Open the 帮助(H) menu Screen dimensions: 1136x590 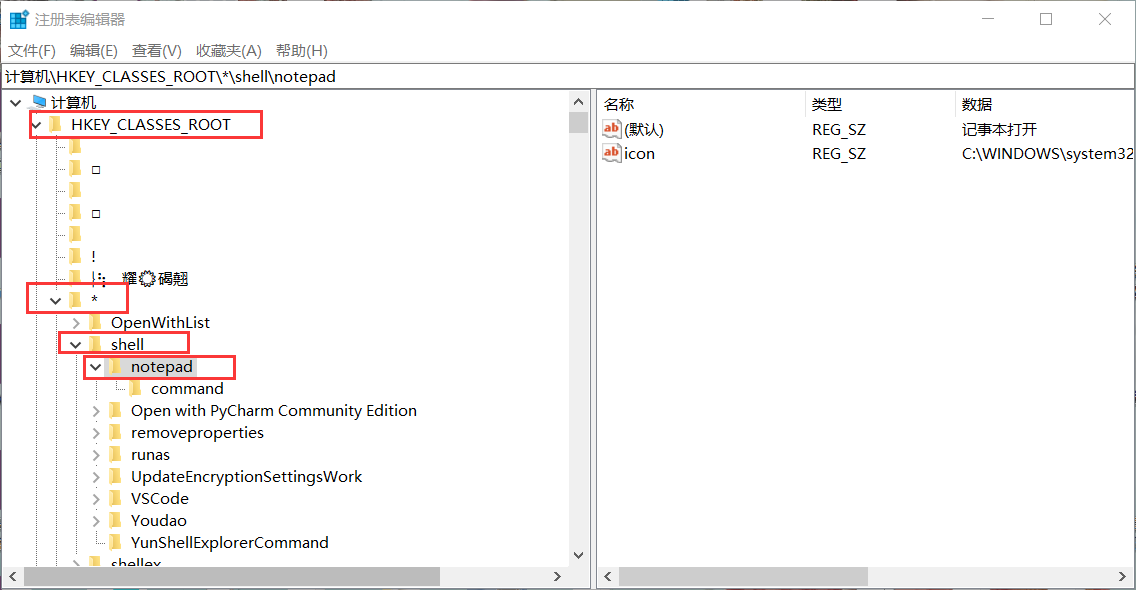pos(301,51)
